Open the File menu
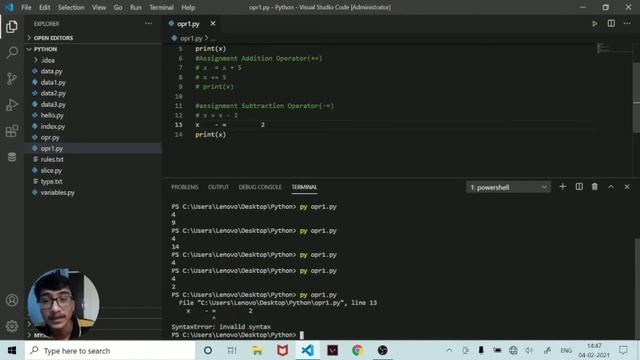The width and height of the screenshot is (640, 360). pyautogui.click(x=26, y=7)
